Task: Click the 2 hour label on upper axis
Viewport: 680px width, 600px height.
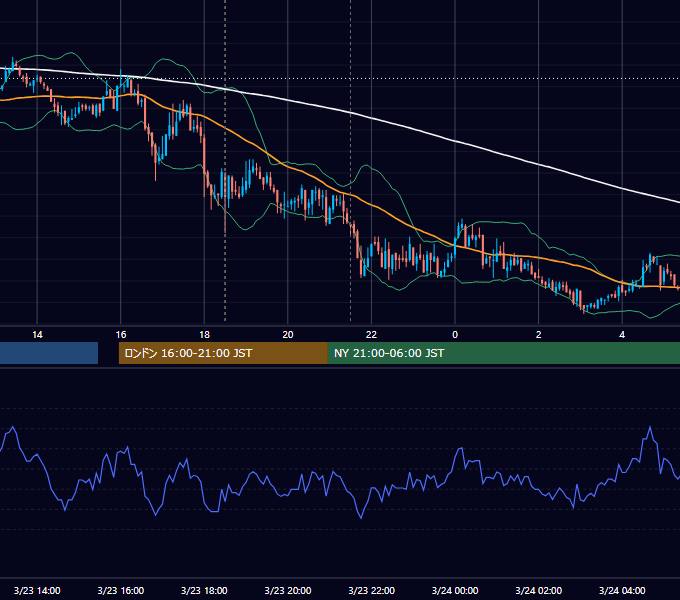Action: (539, 335)
